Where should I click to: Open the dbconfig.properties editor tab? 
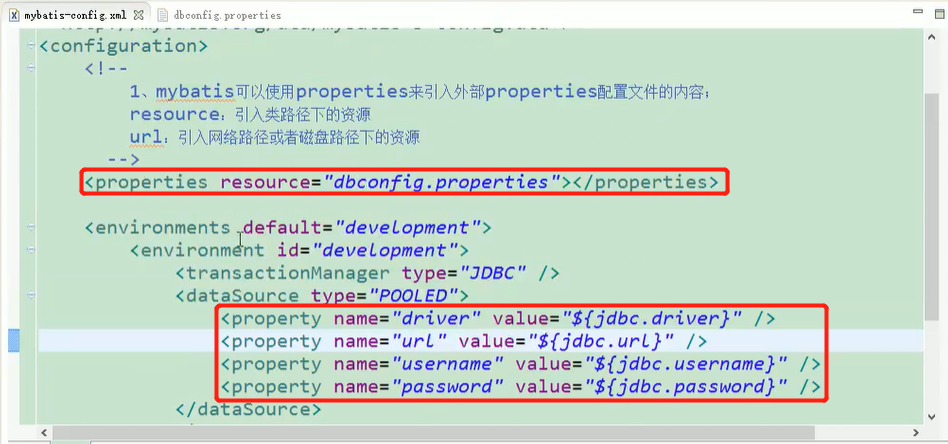point(219,15)
